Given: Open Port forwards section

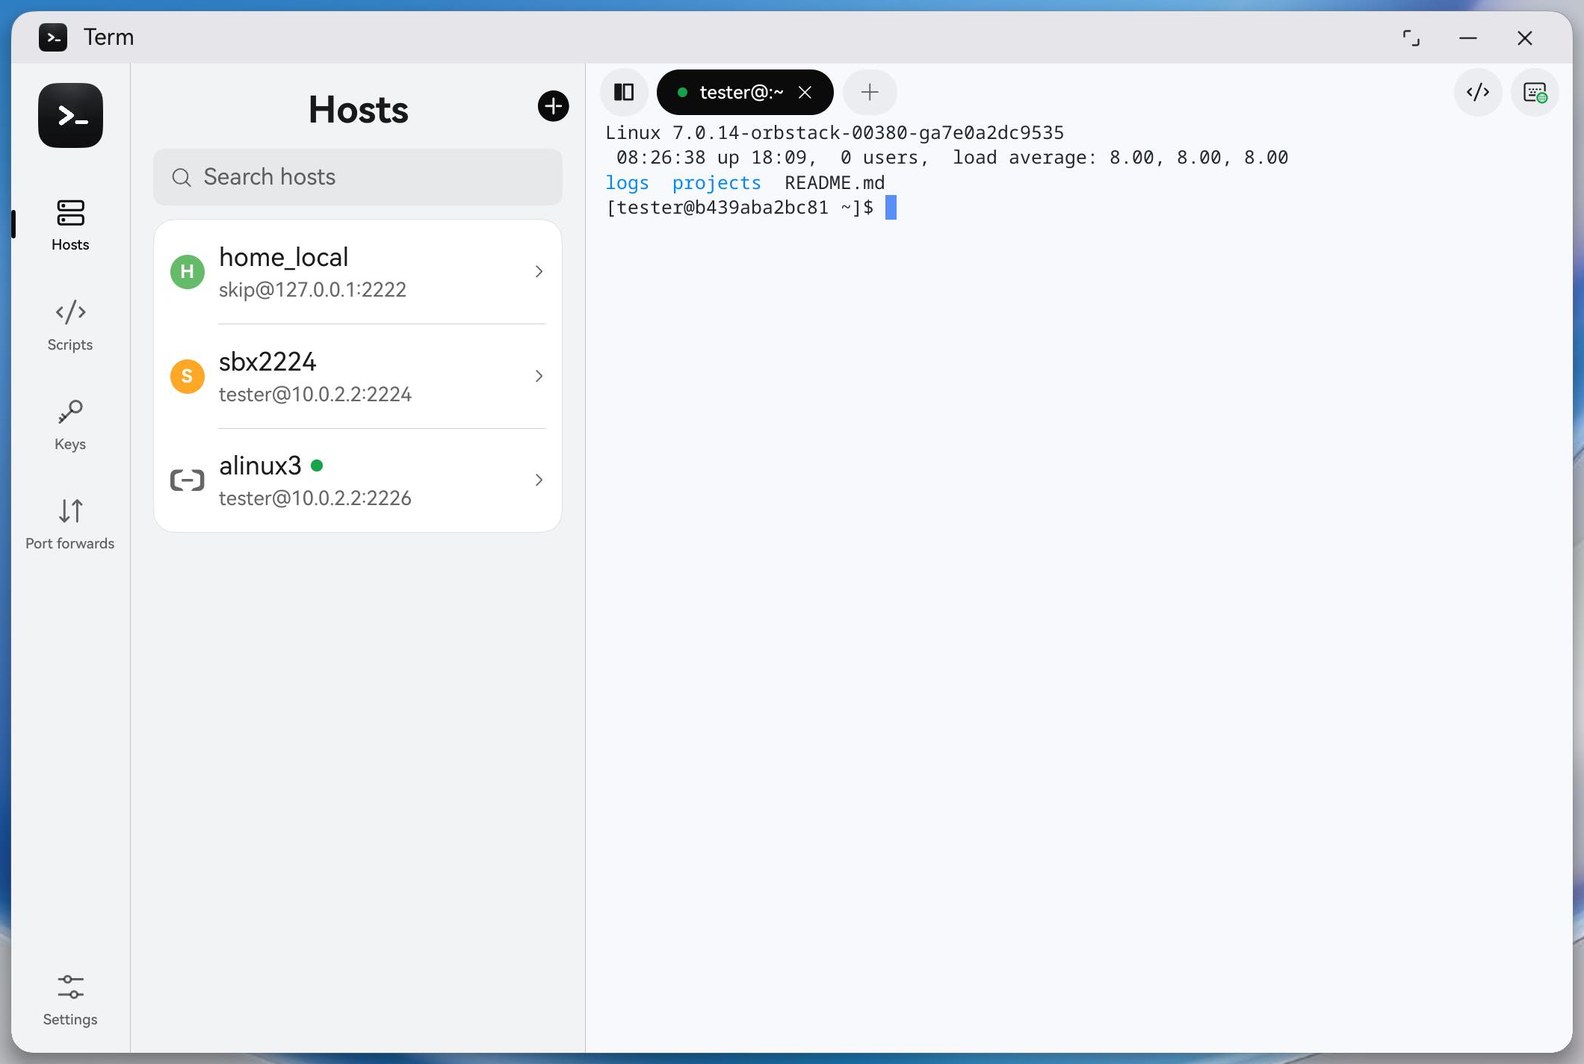Looking at the screenshot, I should [x=70, y=524].
